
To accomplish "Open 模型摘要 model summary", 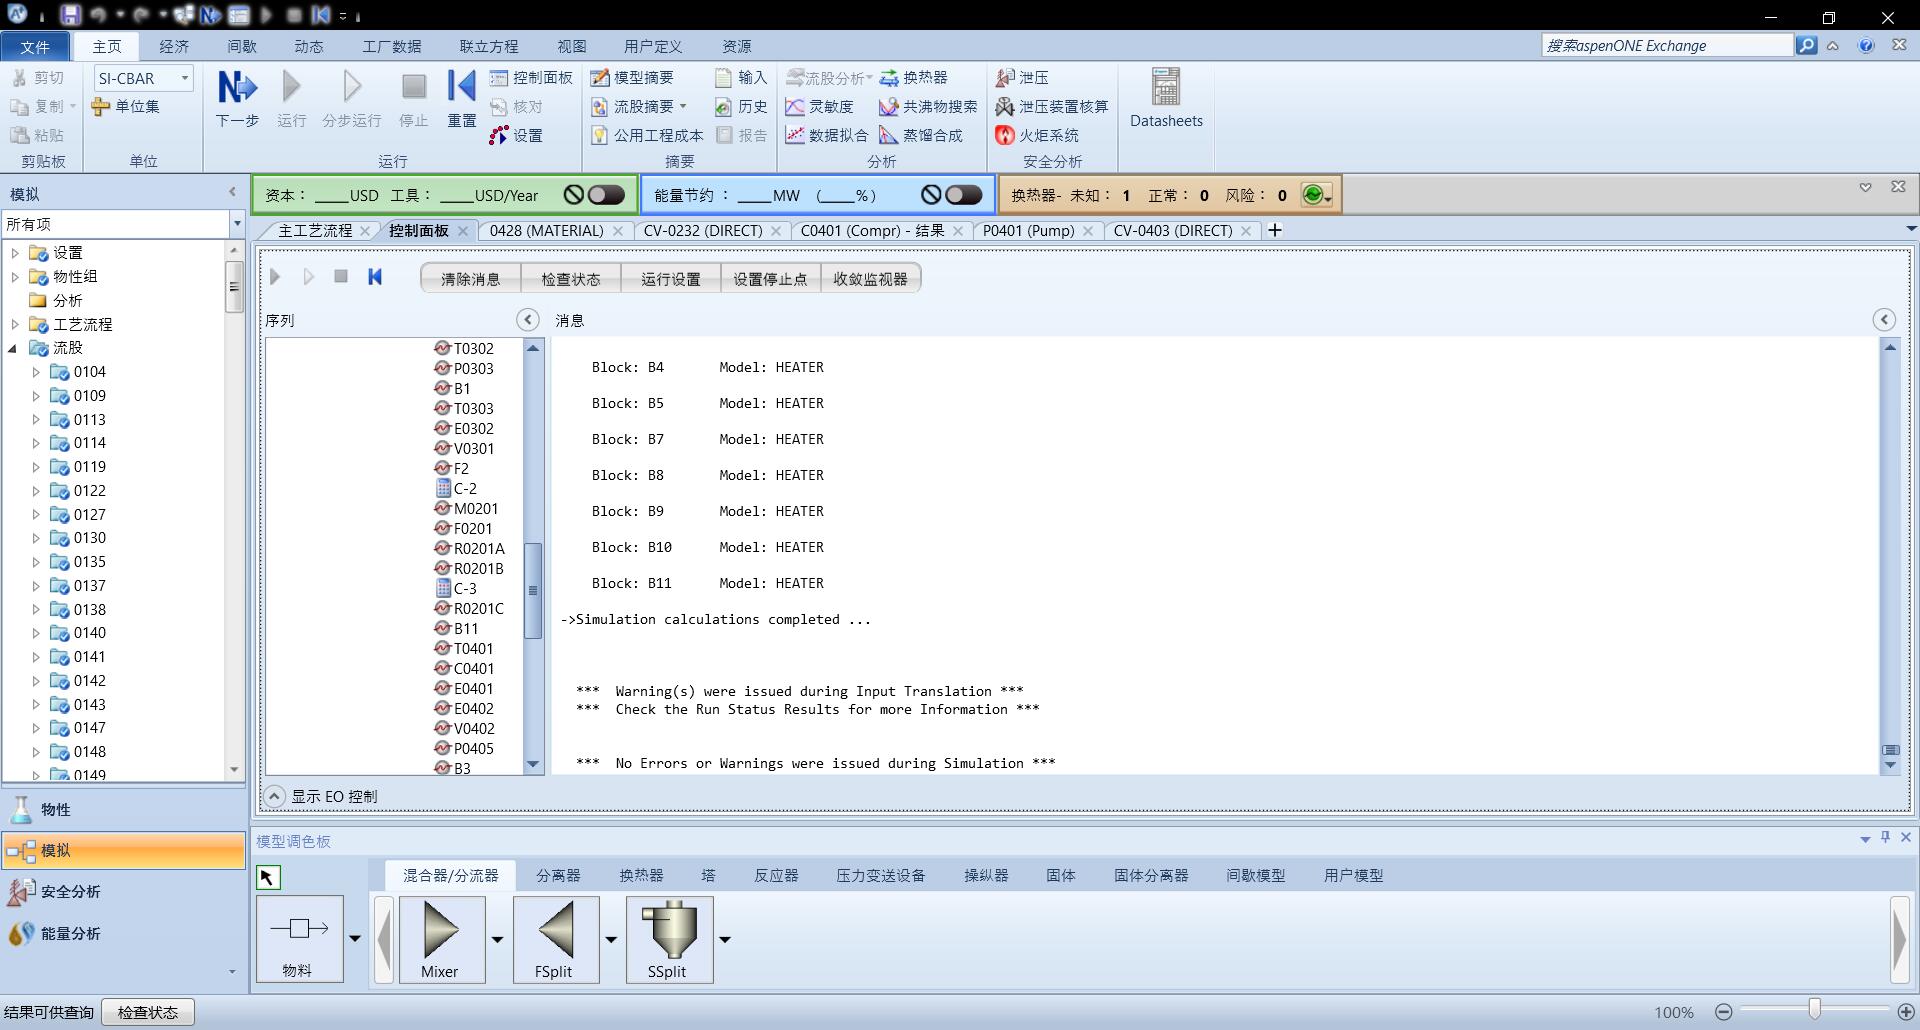I will tap(632, 77).
